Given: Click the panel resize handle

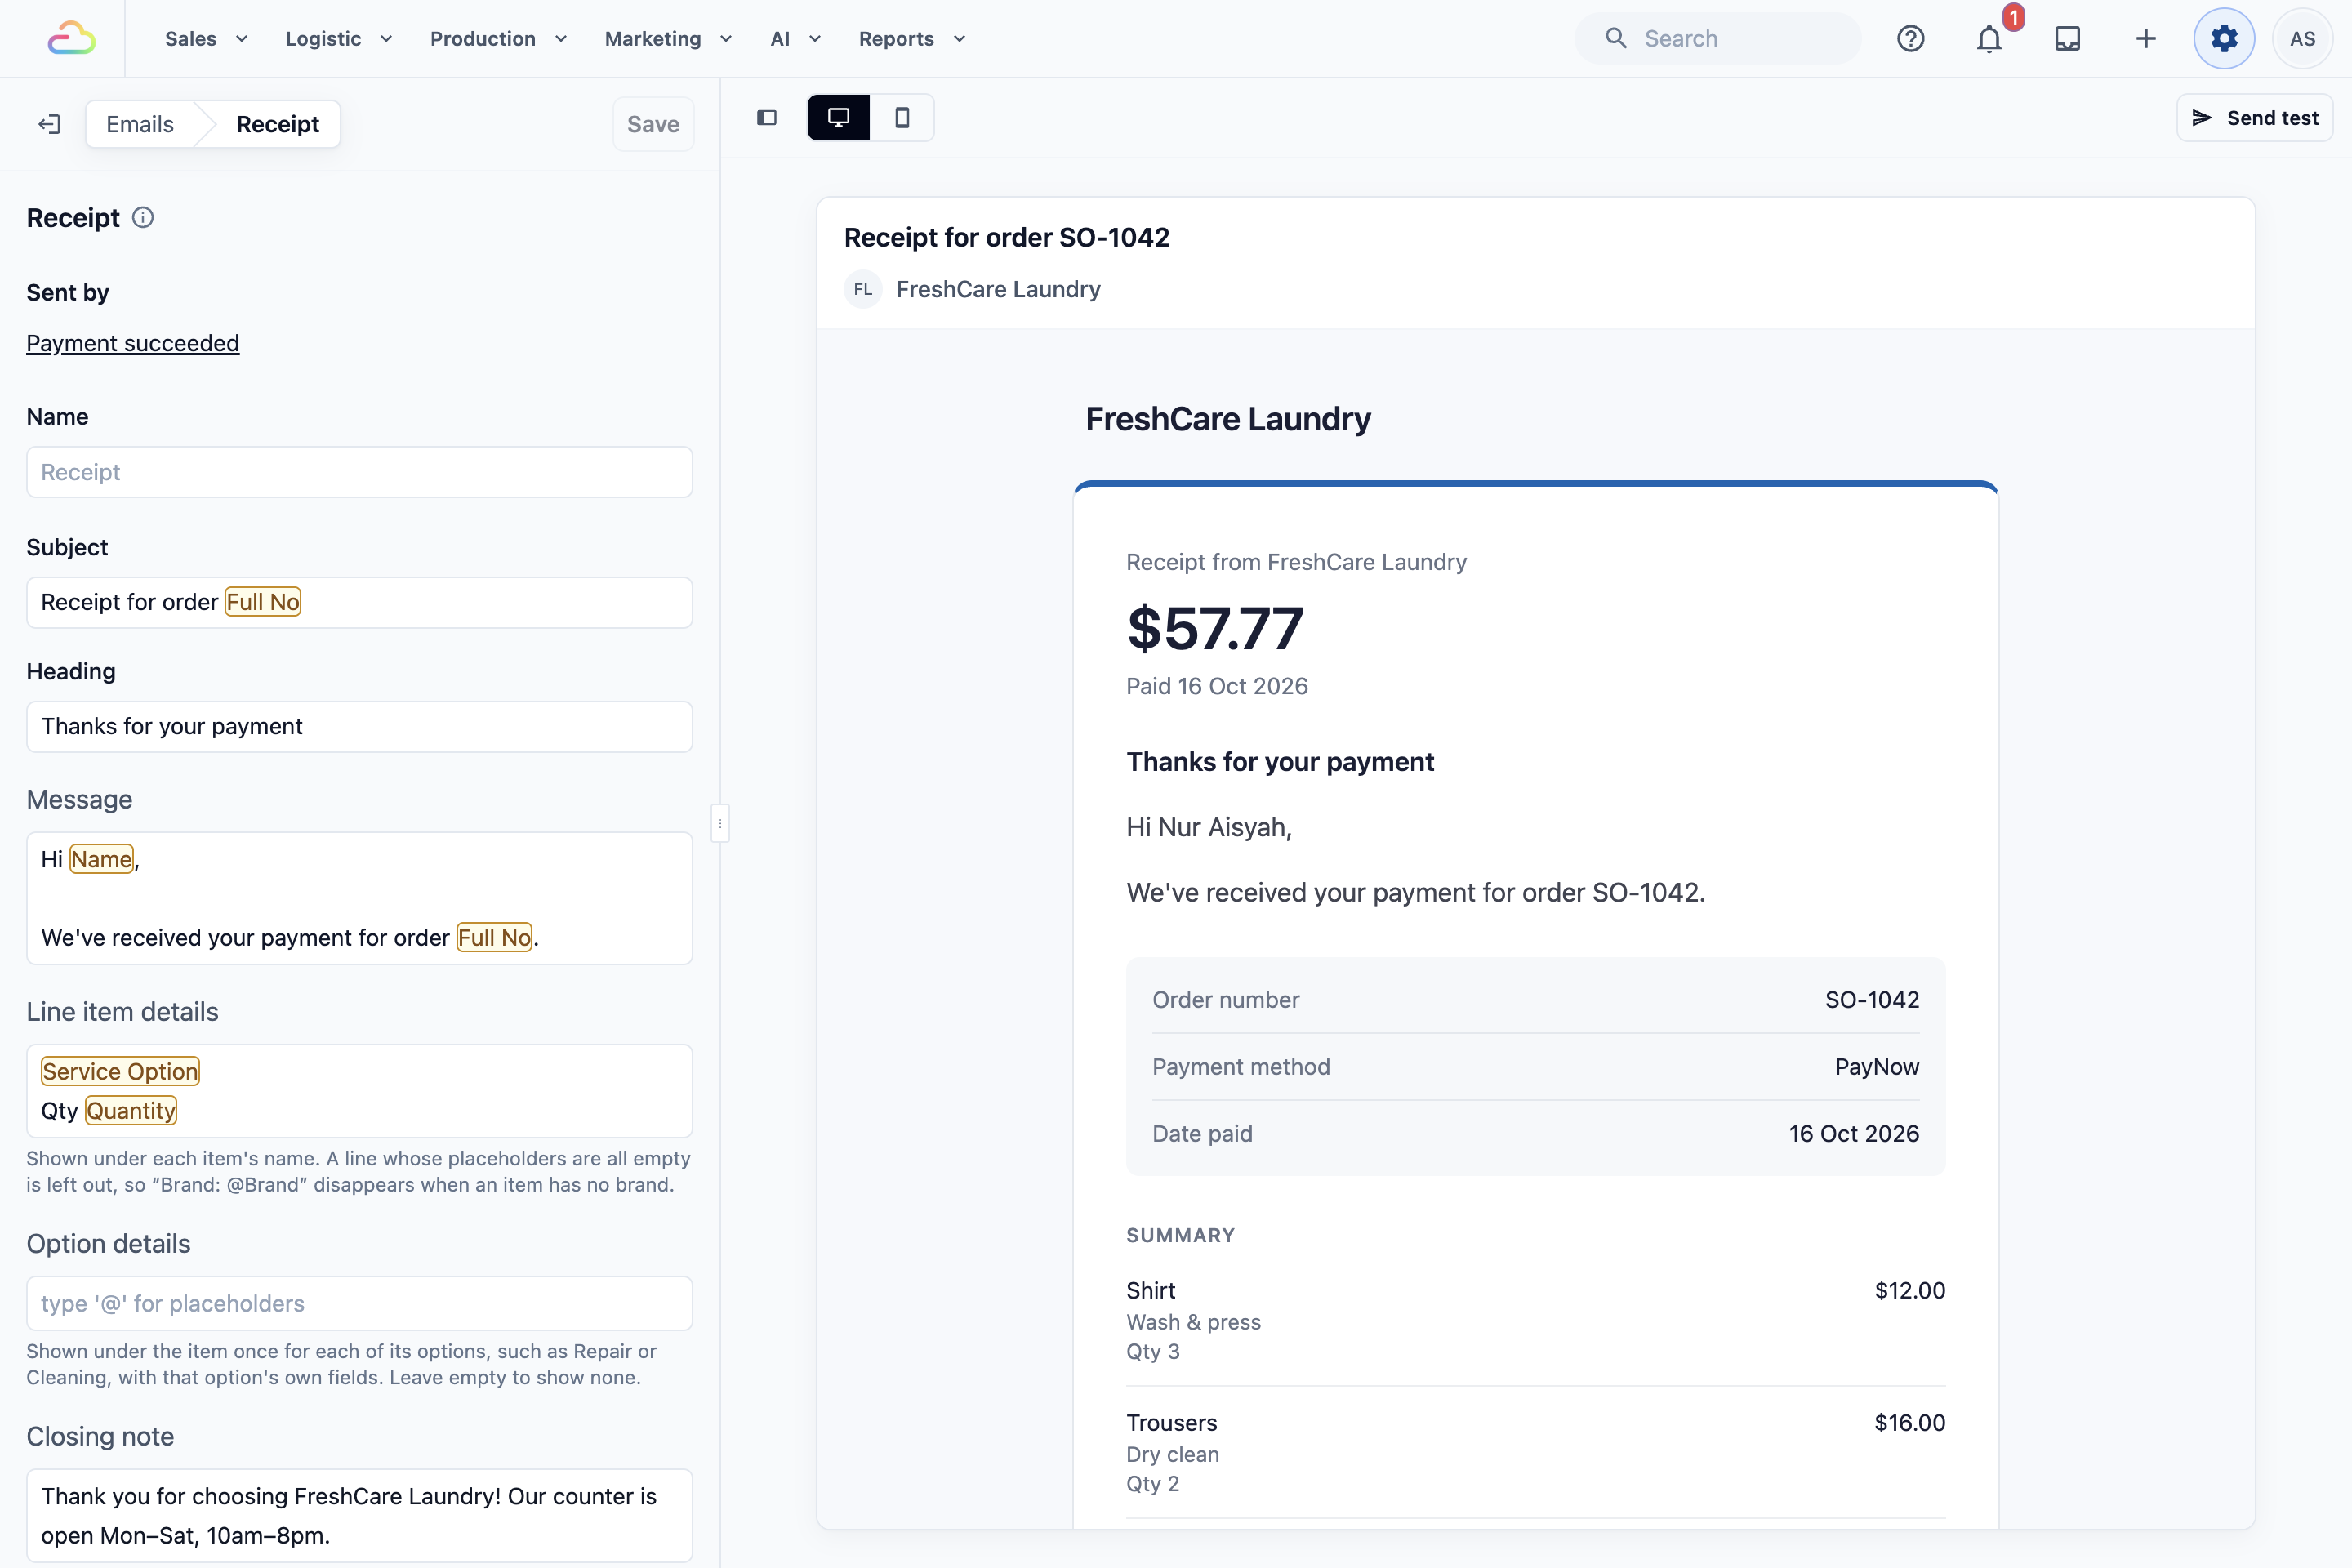Looking at the screenshot, I should [x=720, y=823].
